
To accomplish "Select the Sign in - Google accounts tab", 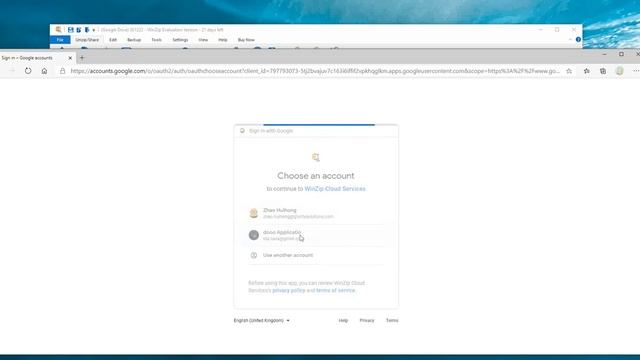I will point(36,58).
